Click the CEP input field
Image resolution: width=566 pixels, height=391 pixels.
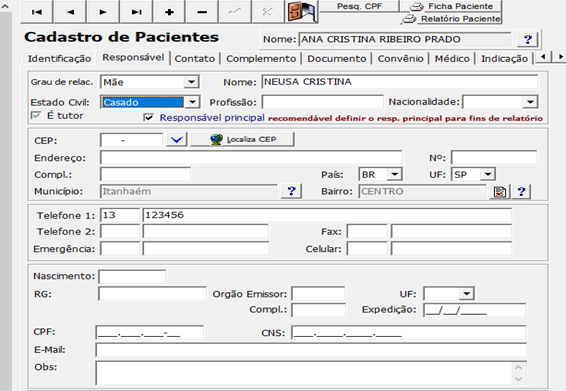[x=131, y=140]
